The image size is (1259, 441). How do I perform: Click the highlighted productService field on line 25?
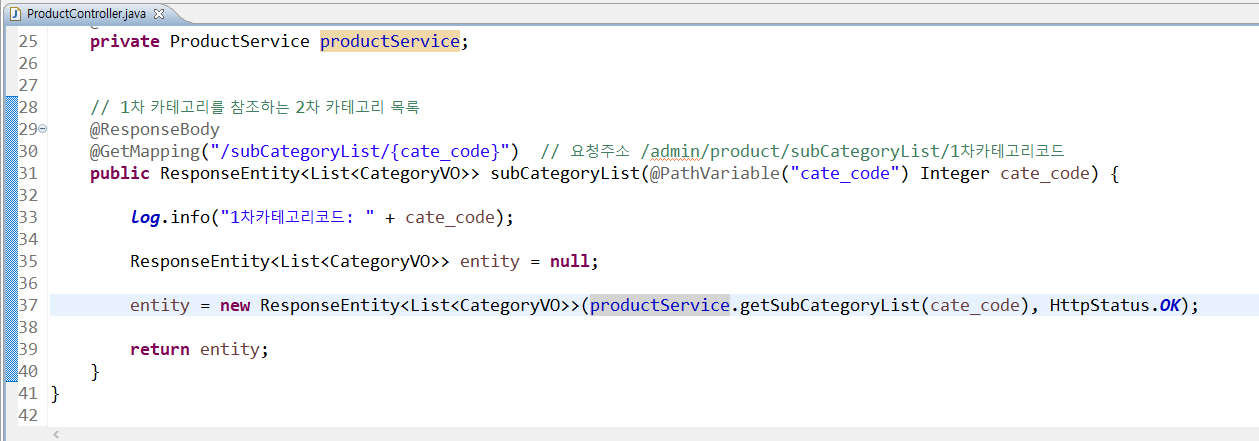click(x=389, y=42)
